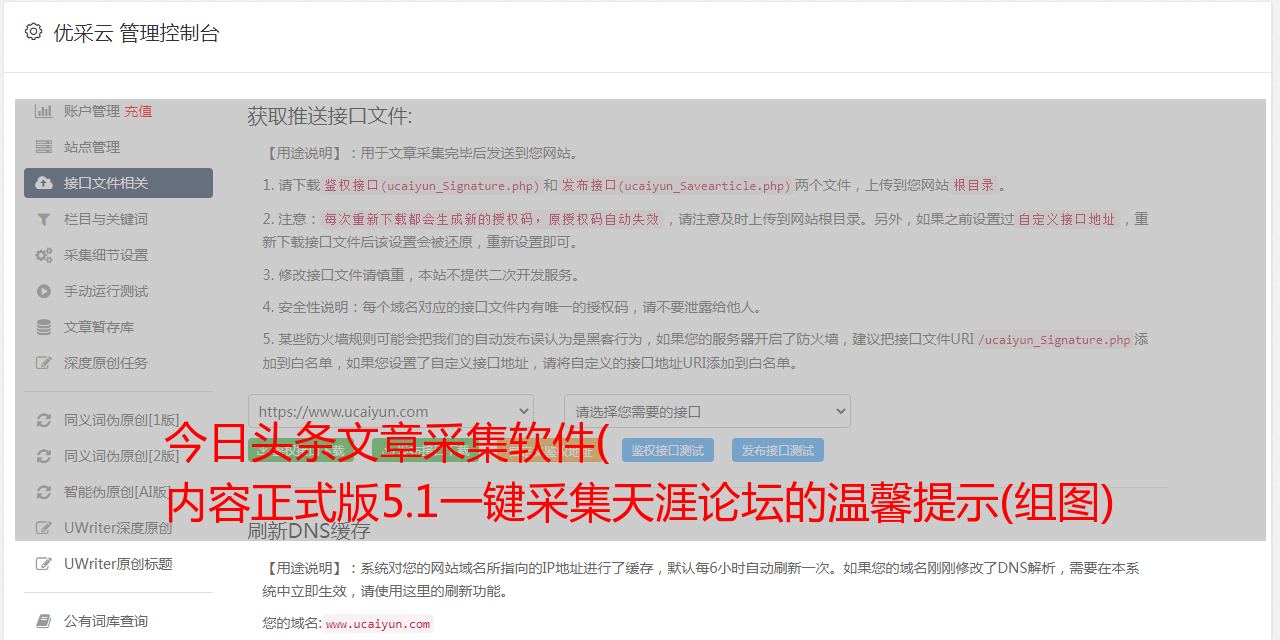The image size is (1280, 640).
Task: Click the filter icon for 栏目与关键词
Action: pyautogui.click(x=44, y=219)
